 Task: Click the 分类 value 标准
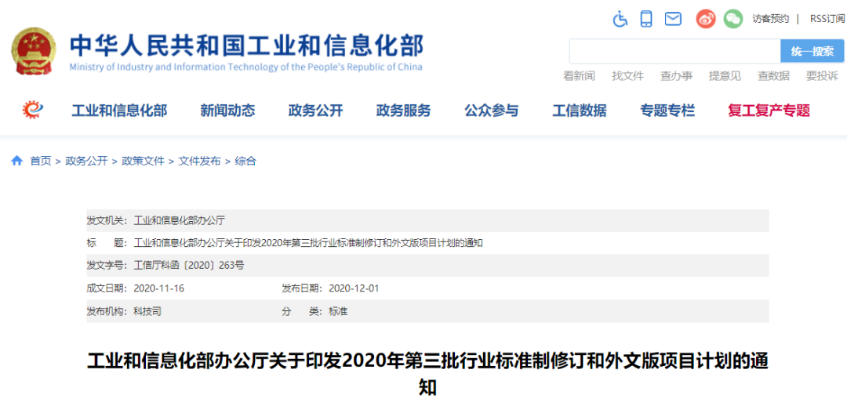(338, 312)
